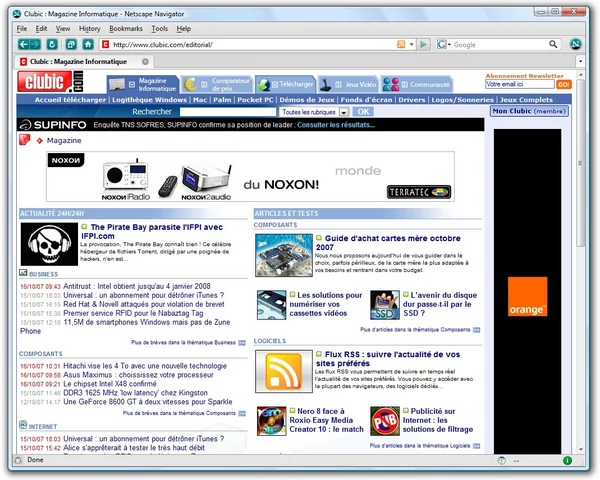The height and width of the screenshot is (480, 600).
Task: Open the History menu
Action: coord(90,29)
